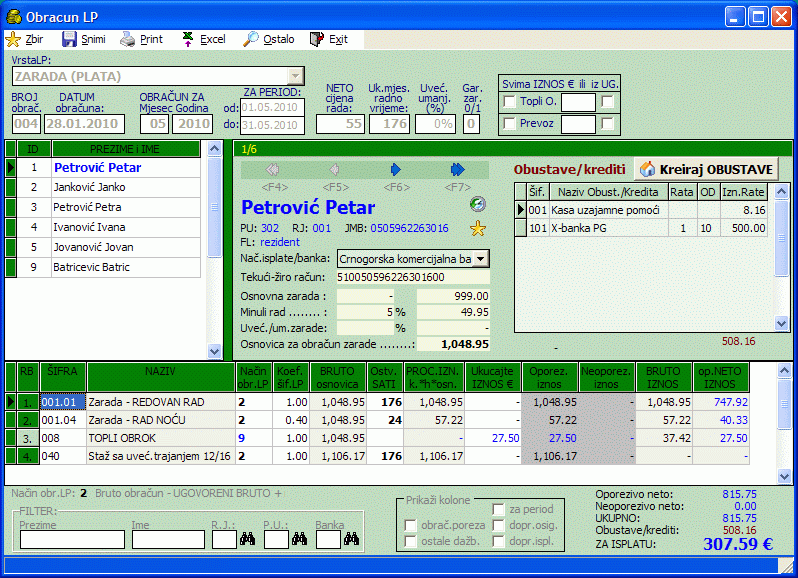Click the Kreiraj OBUSTAVE button
The height and width of the screenshot is (578, 798).
coord(707,169)
